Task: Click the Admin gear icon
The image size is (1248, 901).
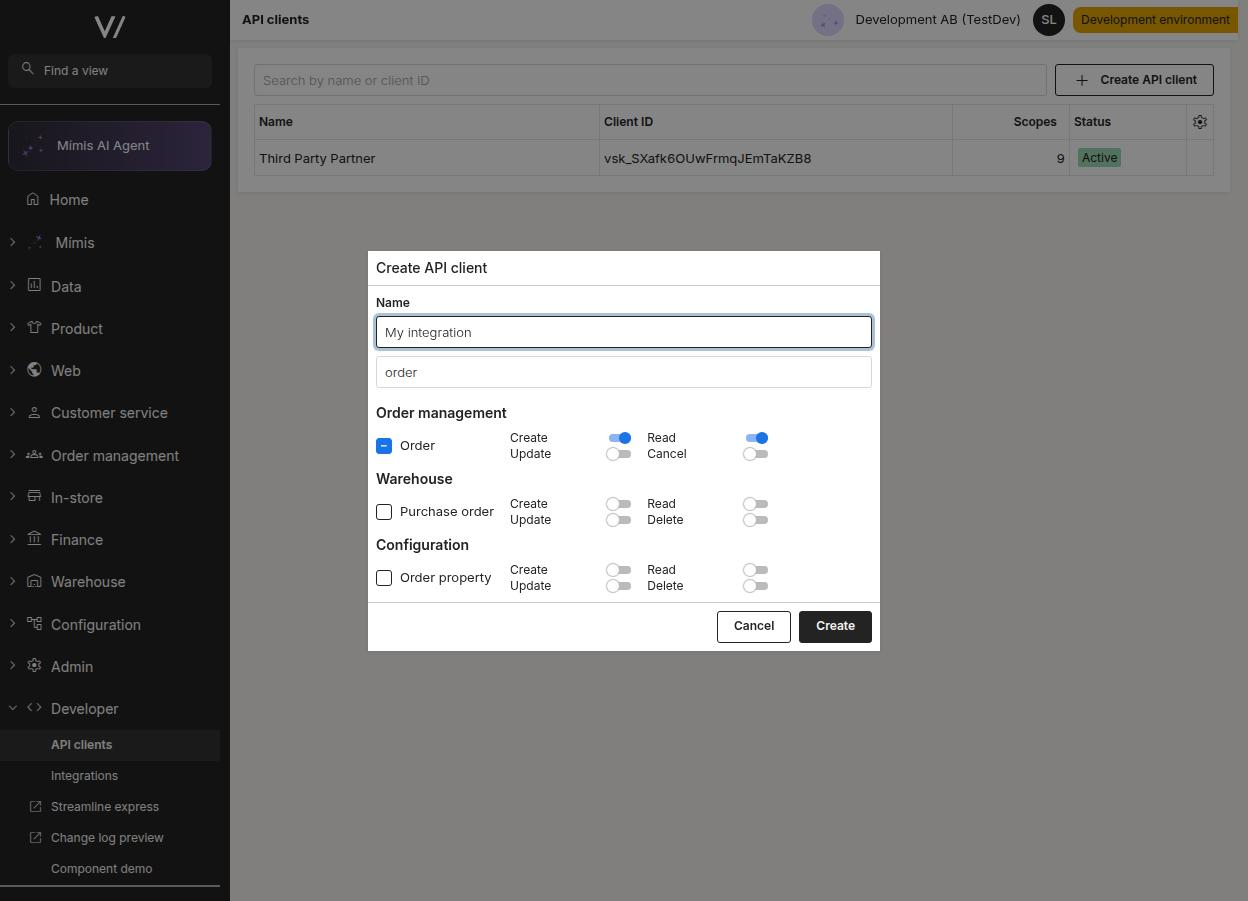Action: (x=34, y=665)
